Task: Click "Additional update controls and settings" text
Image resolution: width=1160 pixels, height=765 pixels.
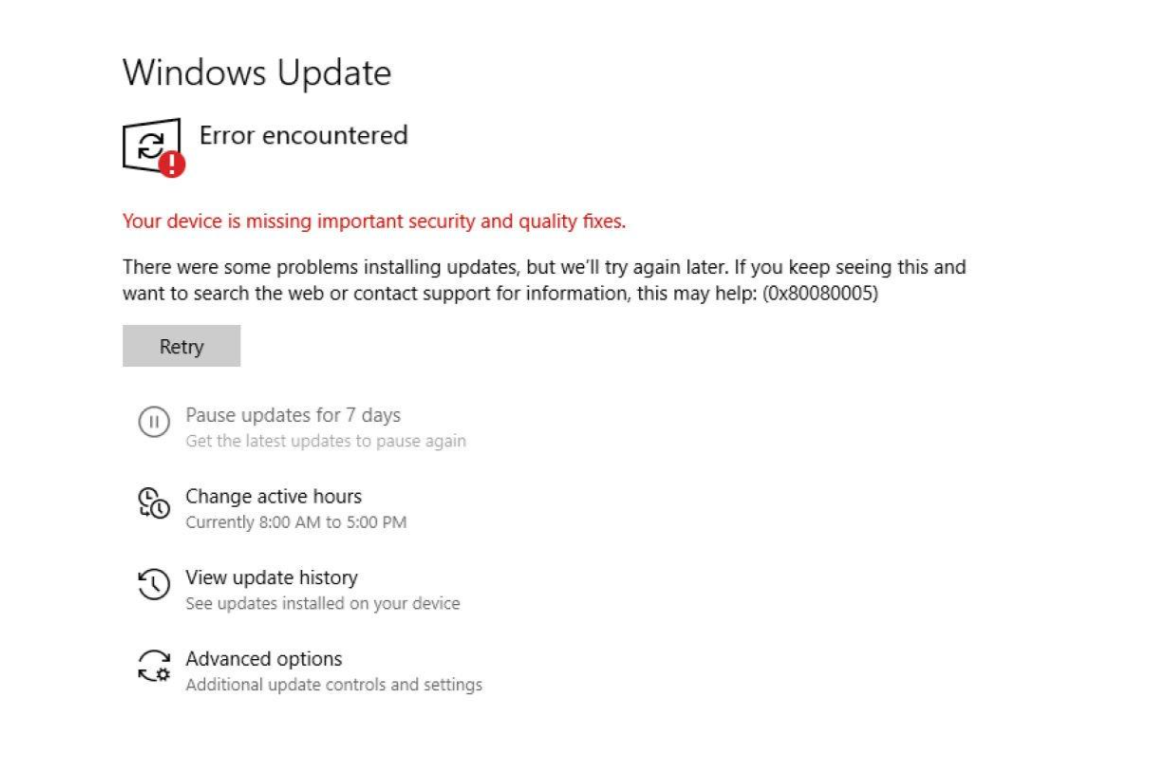Action: (334, 685)
